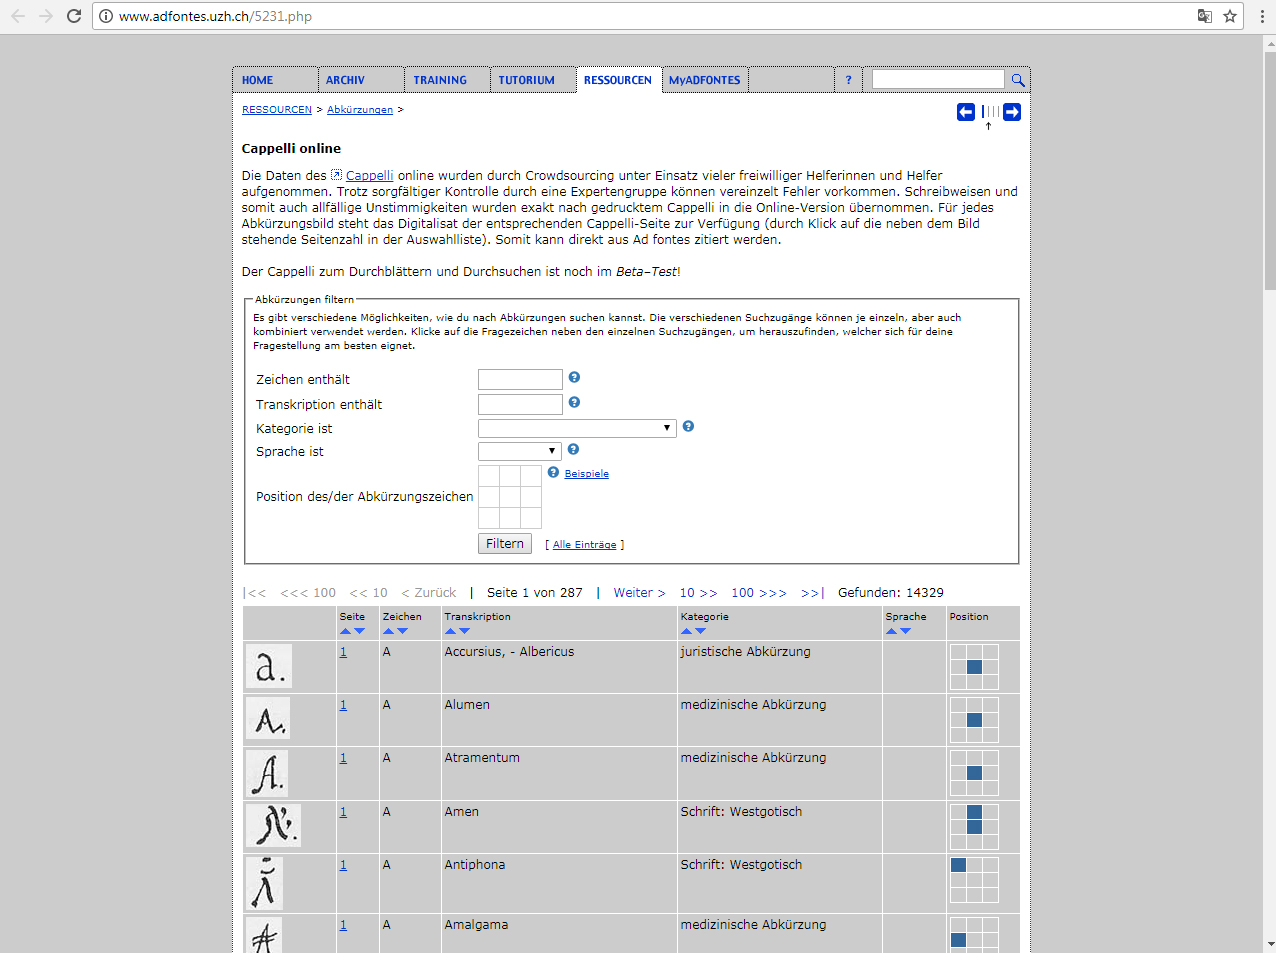Toggle center cell of filter position grid
Viewport: 1276px width, 953px height.
[x=510, y=497]
